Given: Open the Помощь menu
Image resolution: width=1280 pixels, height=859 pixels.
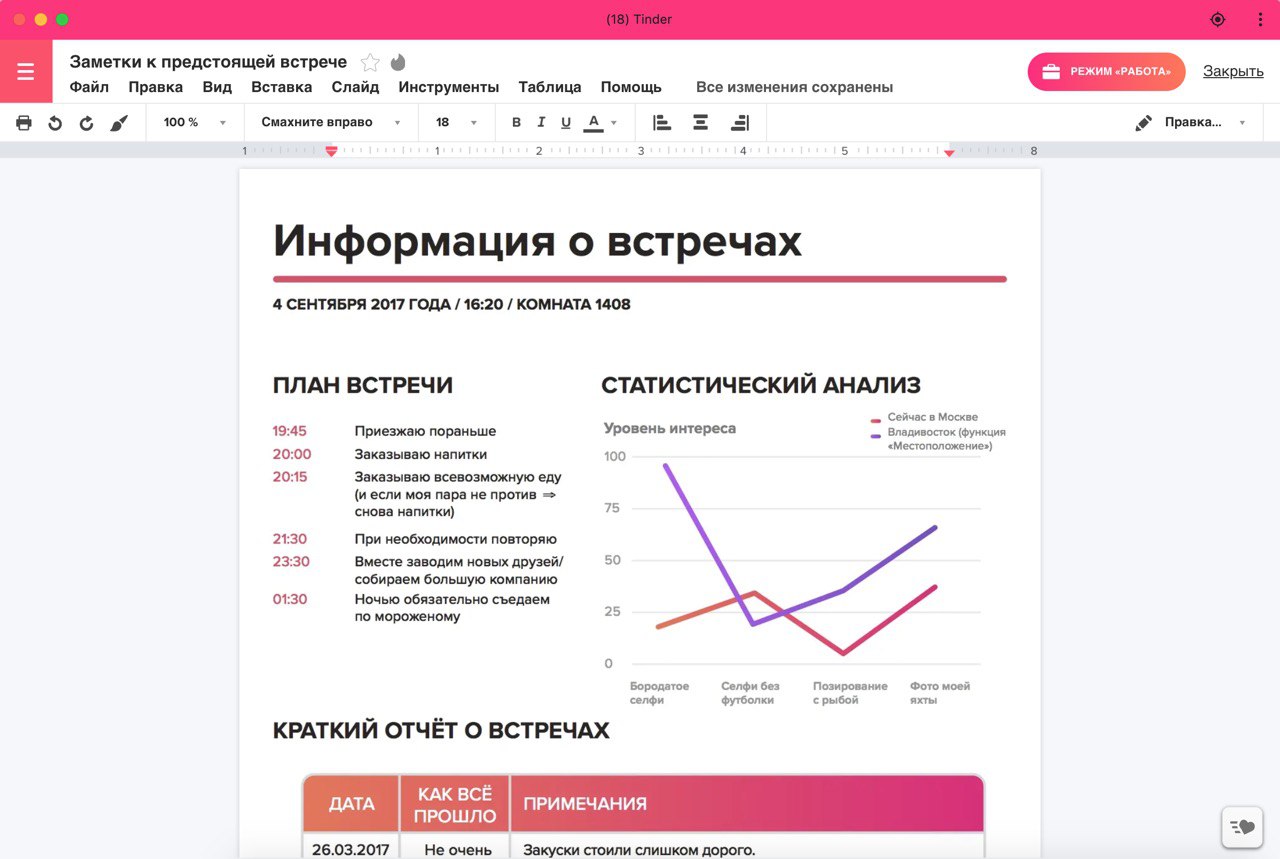Looking at the screenshot, I should [x=631, y=87].
